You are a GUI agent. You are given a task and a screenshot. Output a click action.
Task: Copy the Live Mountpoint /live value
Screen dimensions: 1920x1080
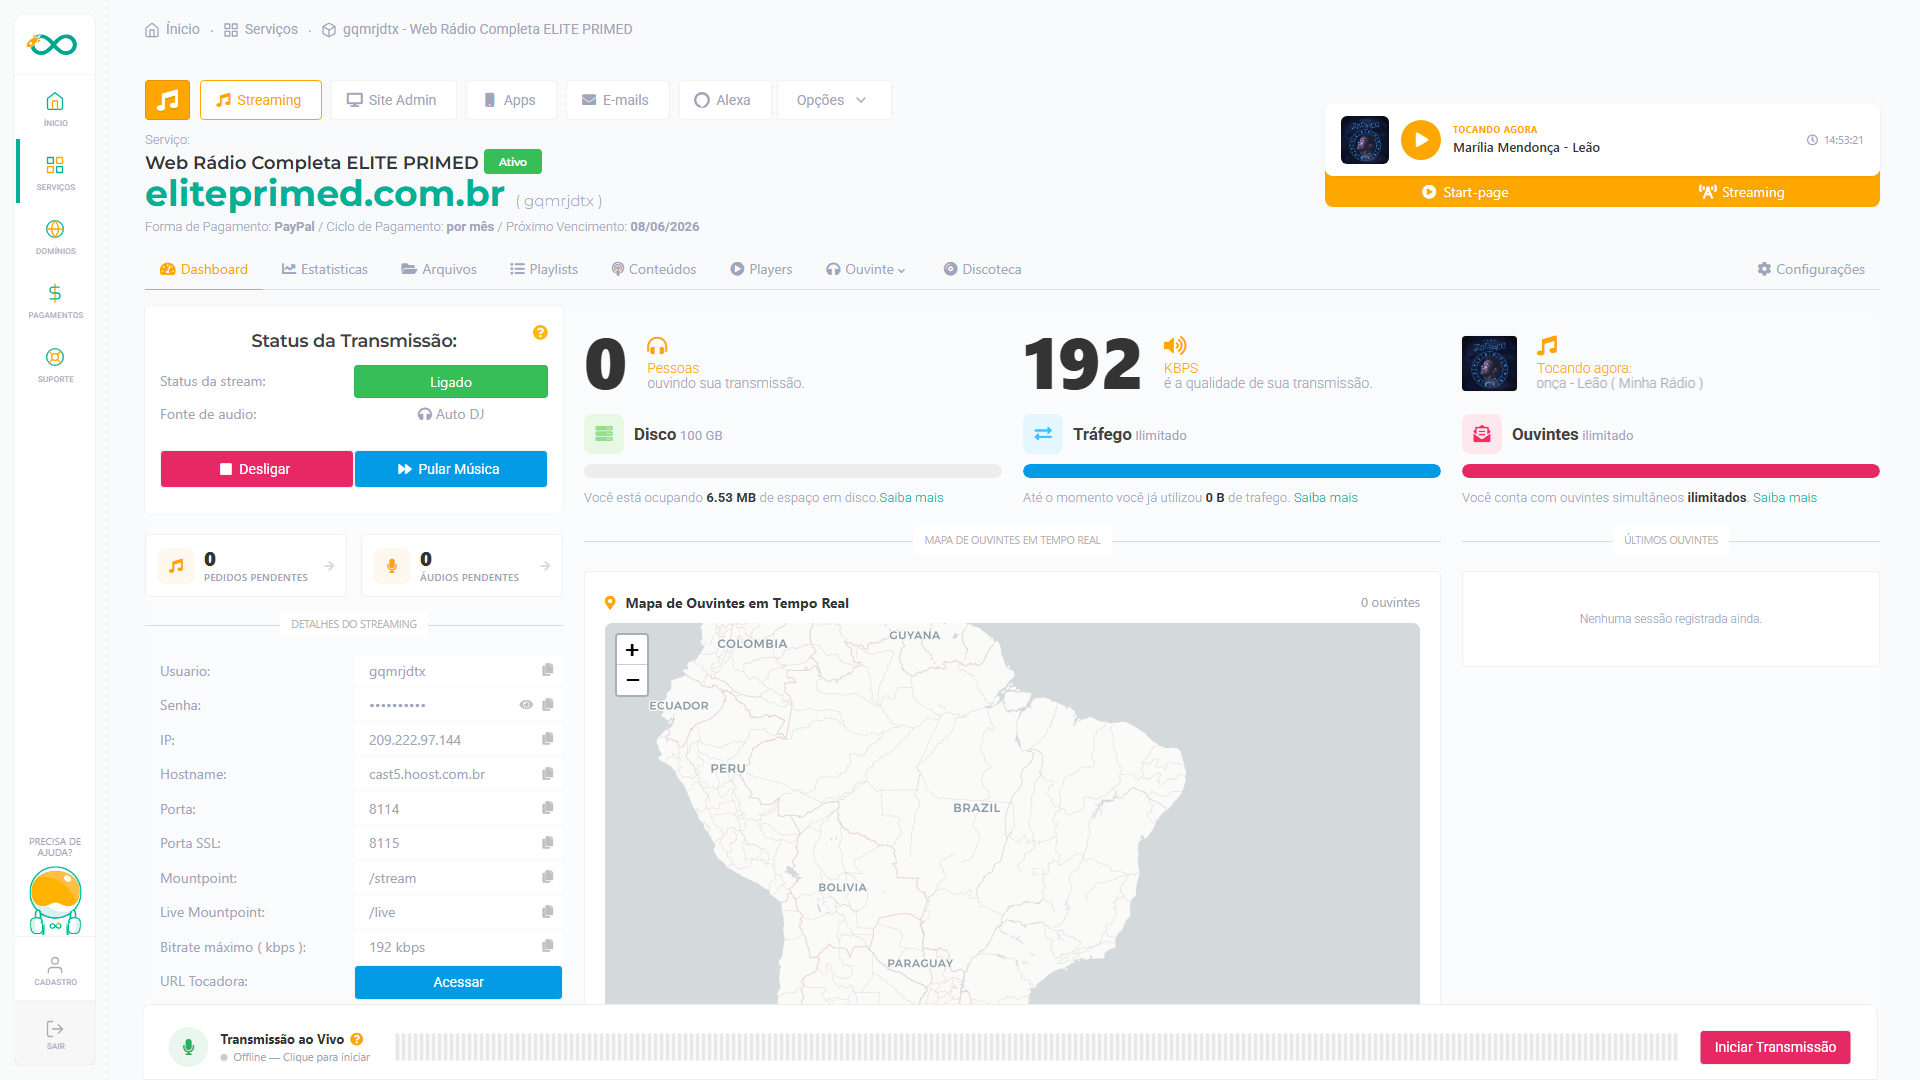[x=548, y=912]
